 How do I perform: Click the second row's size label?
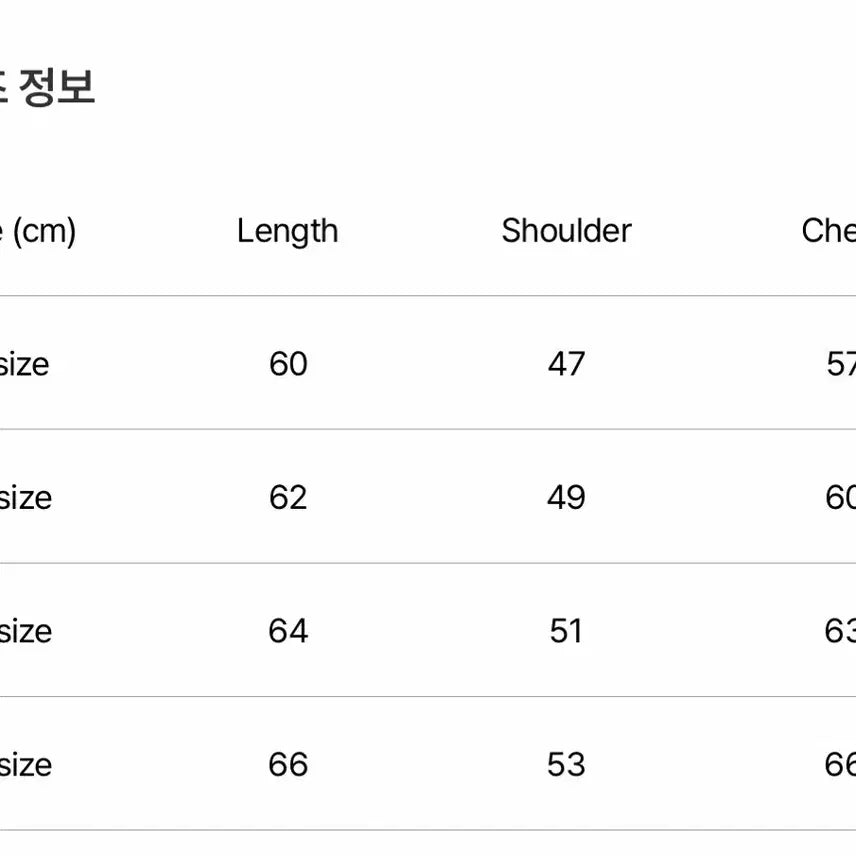click(25, 498)
